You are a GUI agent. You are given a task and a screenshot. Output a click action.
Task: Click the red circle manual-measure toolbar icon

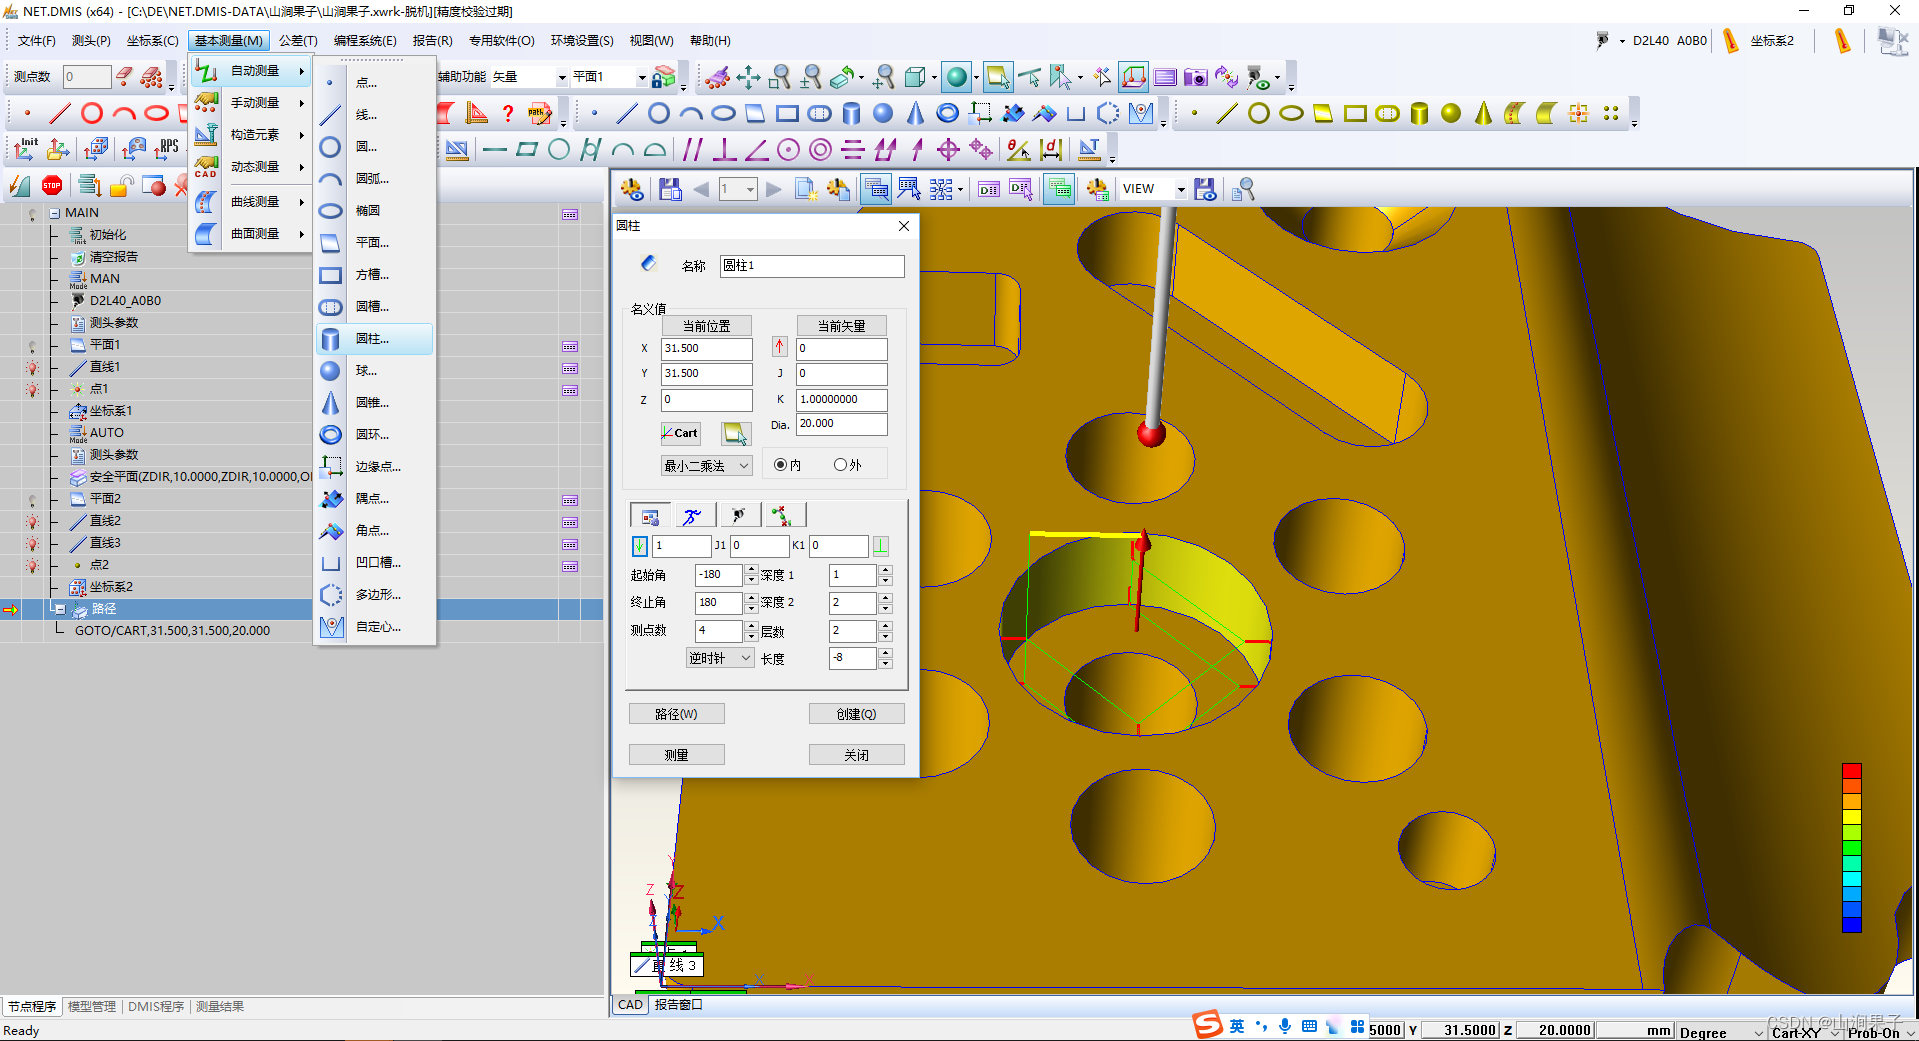pyautogui.click(x=92, y=113)
